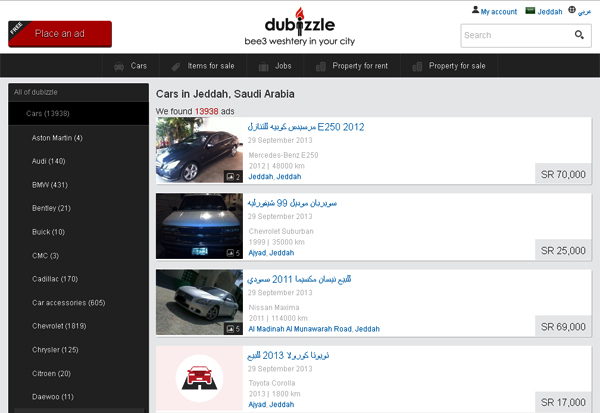Open the Jobs menu item
Viewport: 600px width, 413px height.
(275, 66)
